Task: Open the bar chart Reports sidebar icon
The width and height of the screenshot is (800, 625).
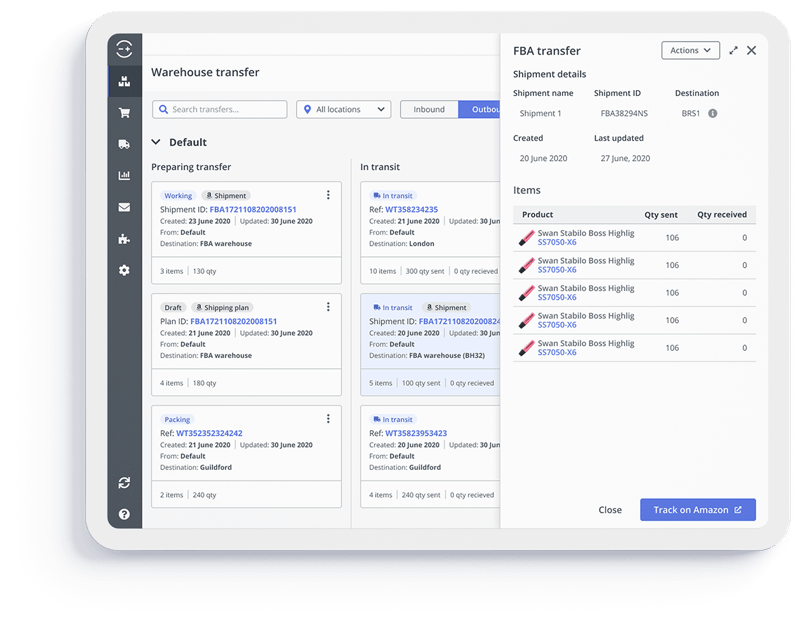Action: coord(124,176)
